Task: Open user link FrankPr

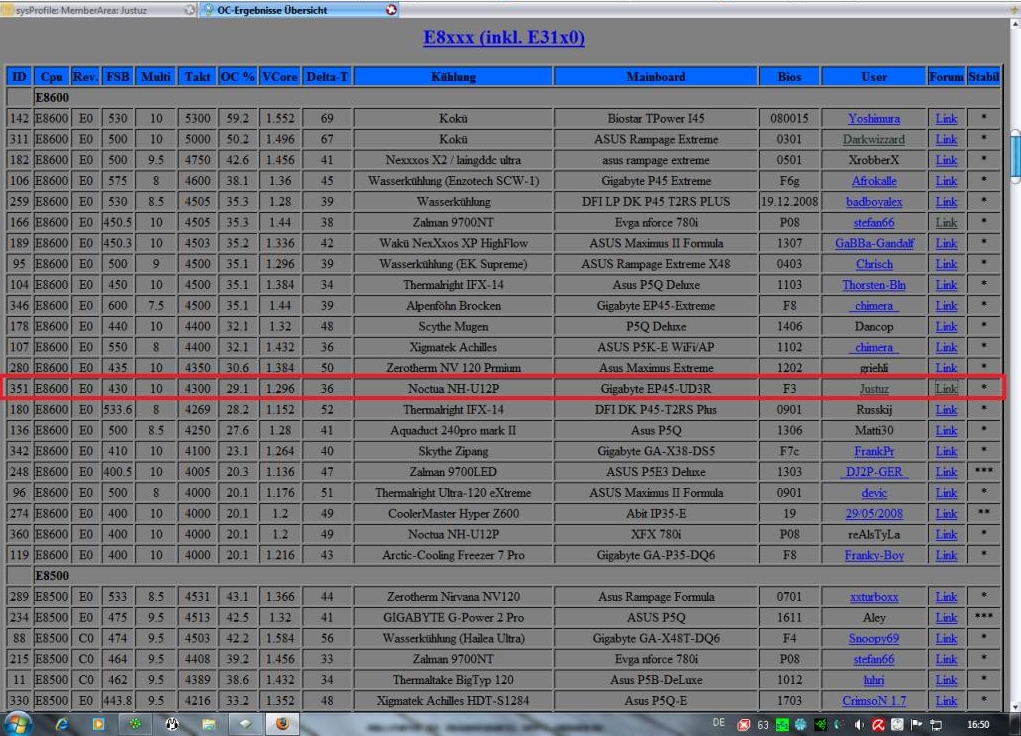Action: click(874, 451)
